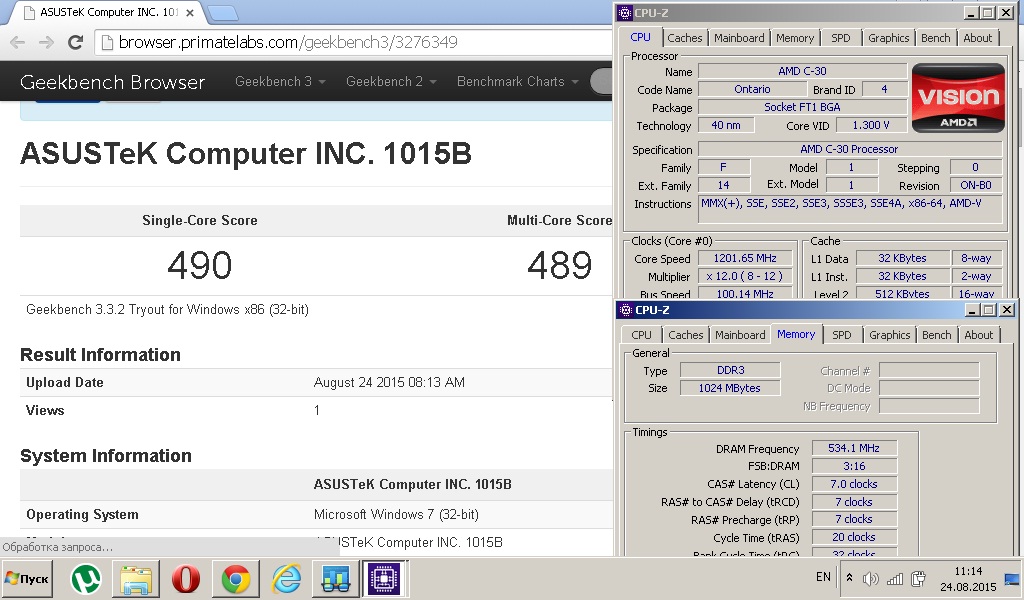Screen dimensions: 1024x600
Task: Open Windows Explorer from the taskbar
Action: (x=136, y=578)
